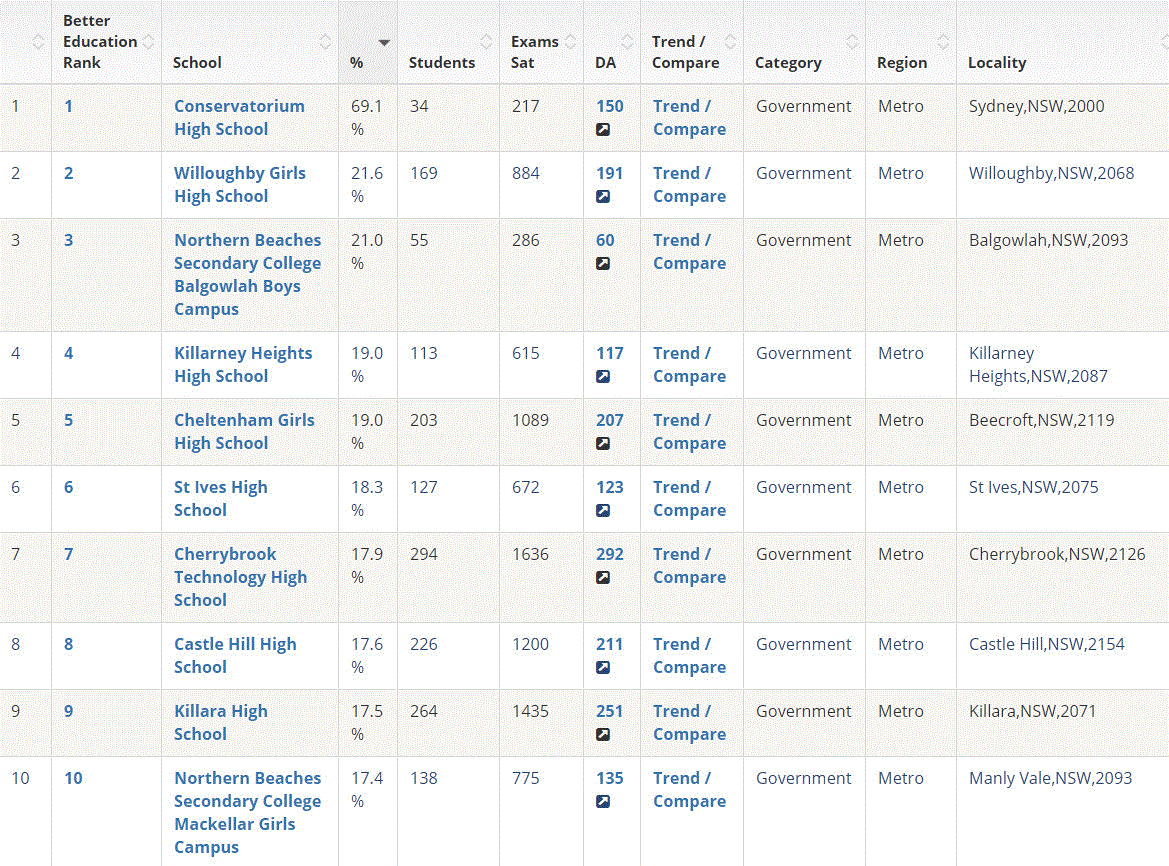This screenshot has height=866, width=1169.
Task: Open Cherrybrook Technology High School page
Action: (240, 577)
